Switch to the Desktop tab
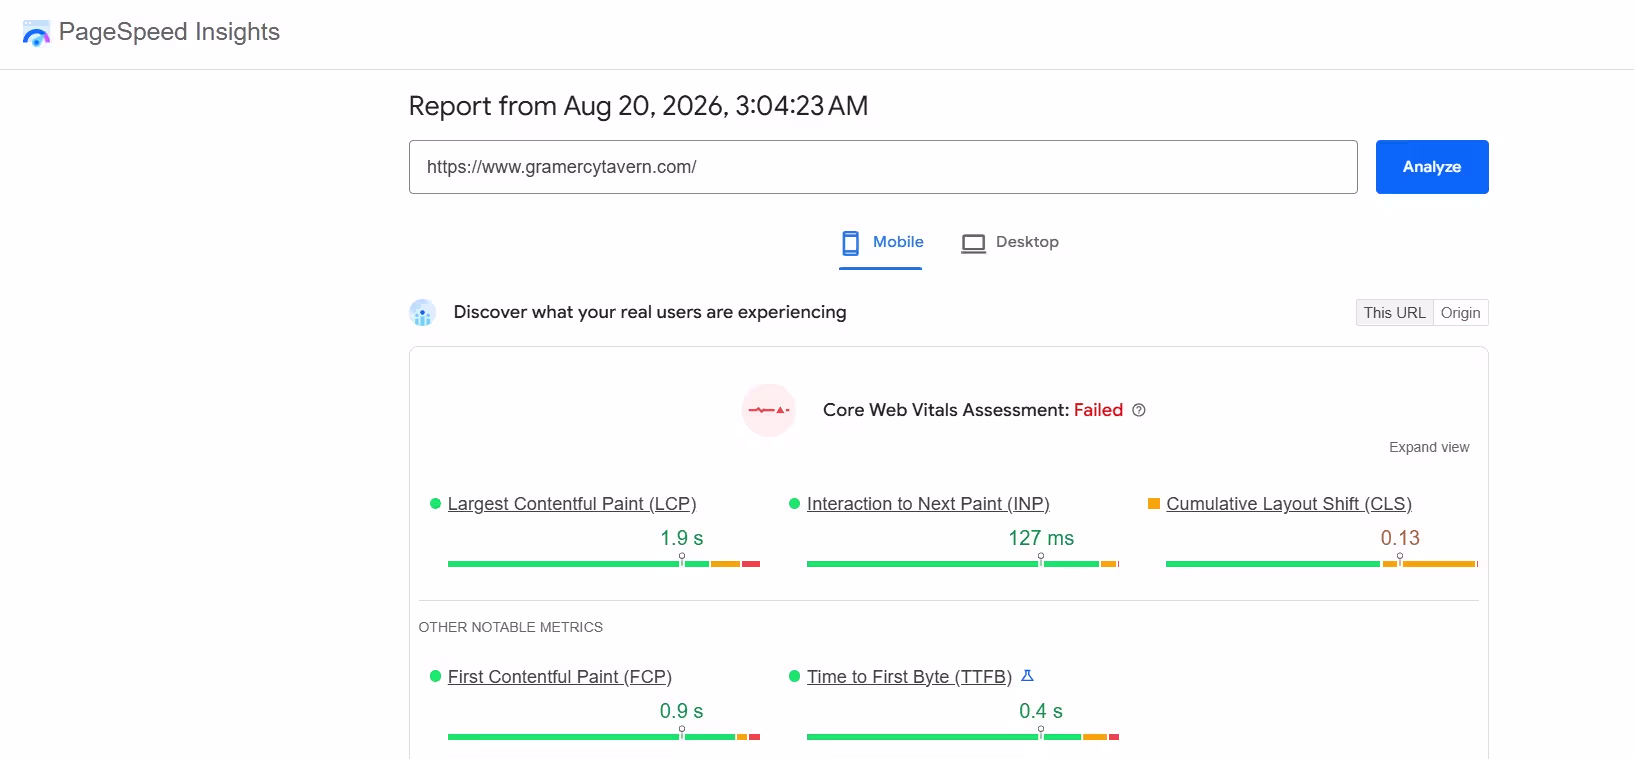 1010,243
